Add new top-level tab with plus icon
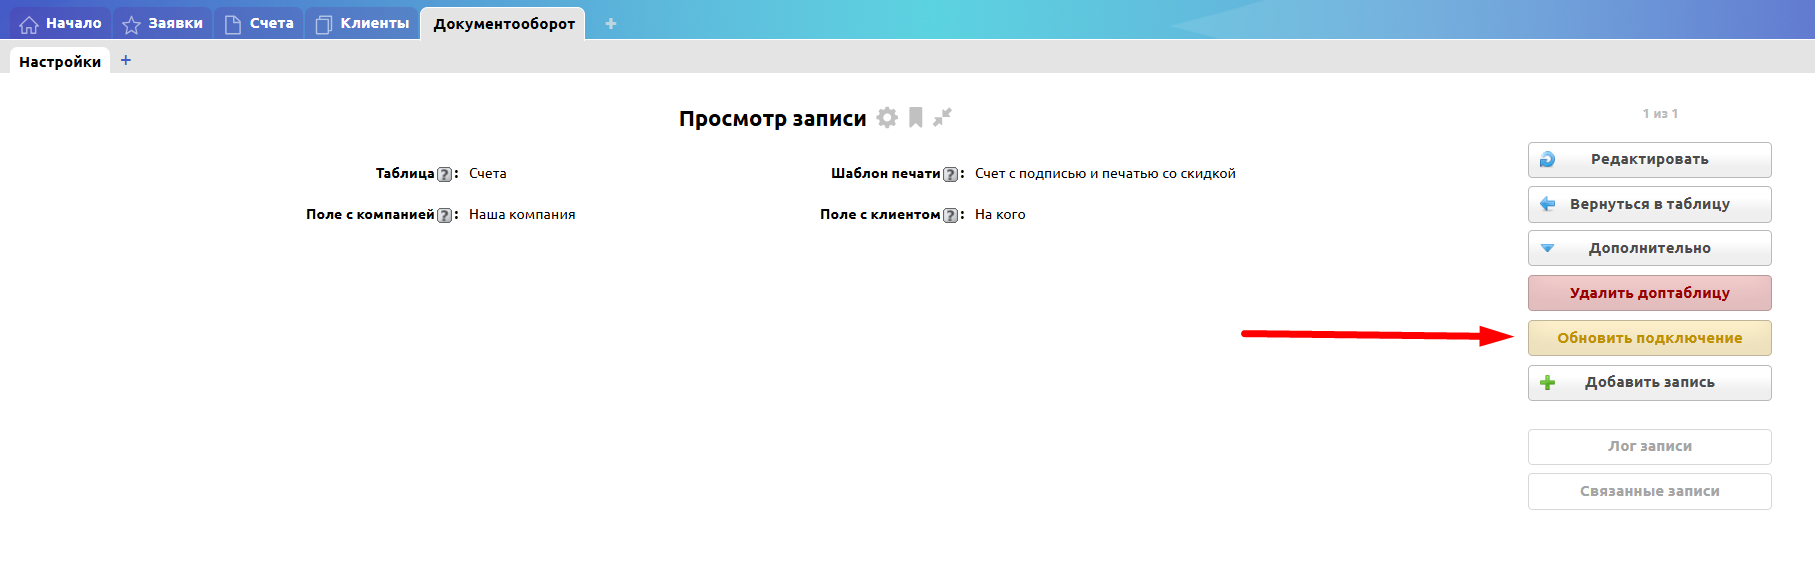This screenshot has height=588, width=1815. (x=610, y=23)
